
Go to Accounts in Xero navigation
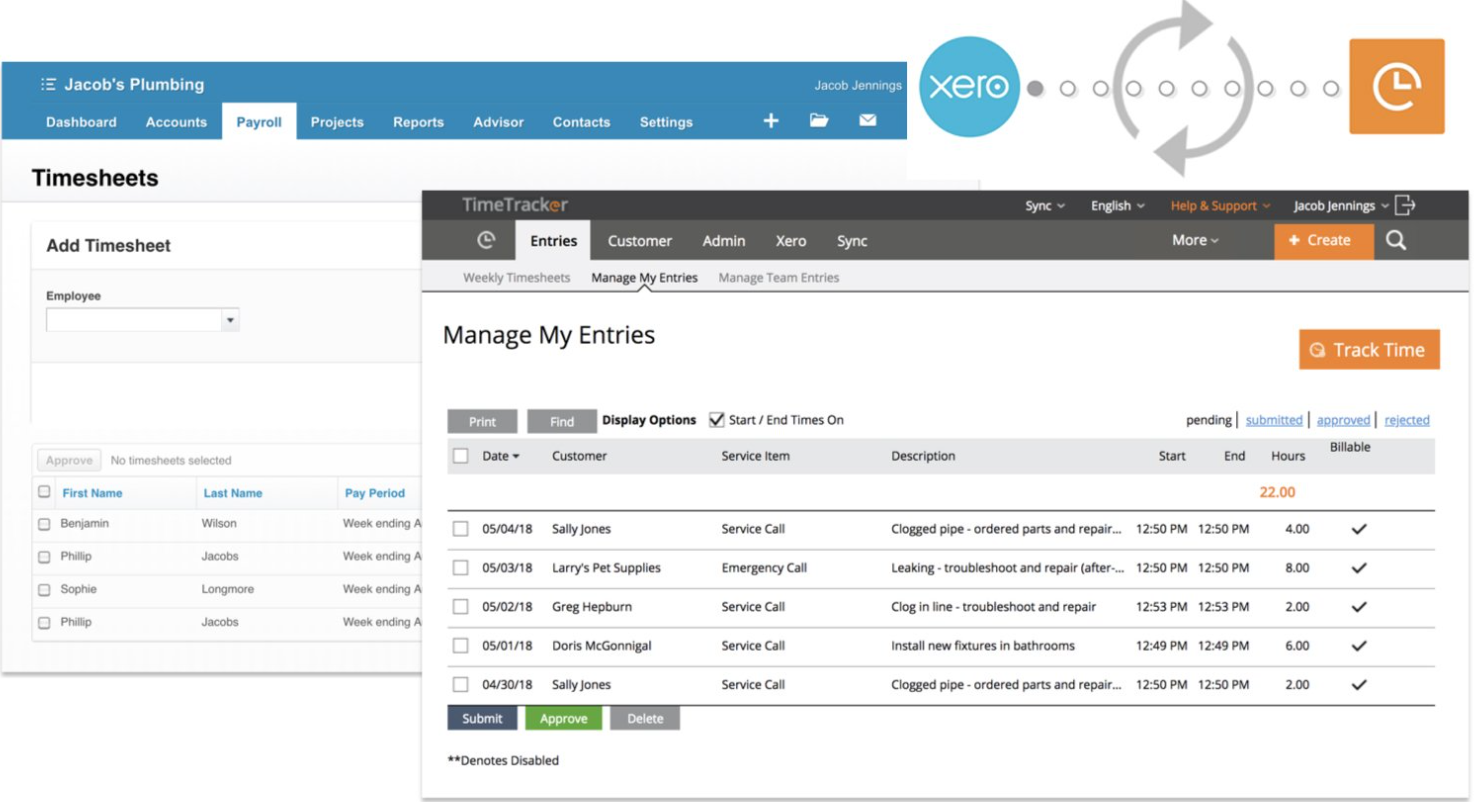[176, 122]
